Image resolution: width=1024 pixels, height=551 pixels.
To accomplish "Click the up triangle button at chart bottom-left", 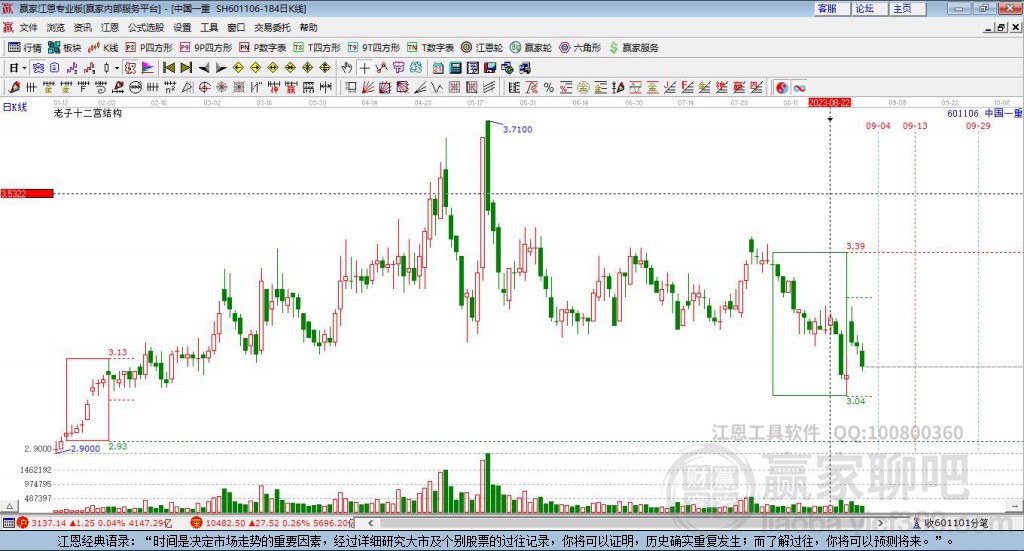I will pyautogui.click(x=9, y=506).
